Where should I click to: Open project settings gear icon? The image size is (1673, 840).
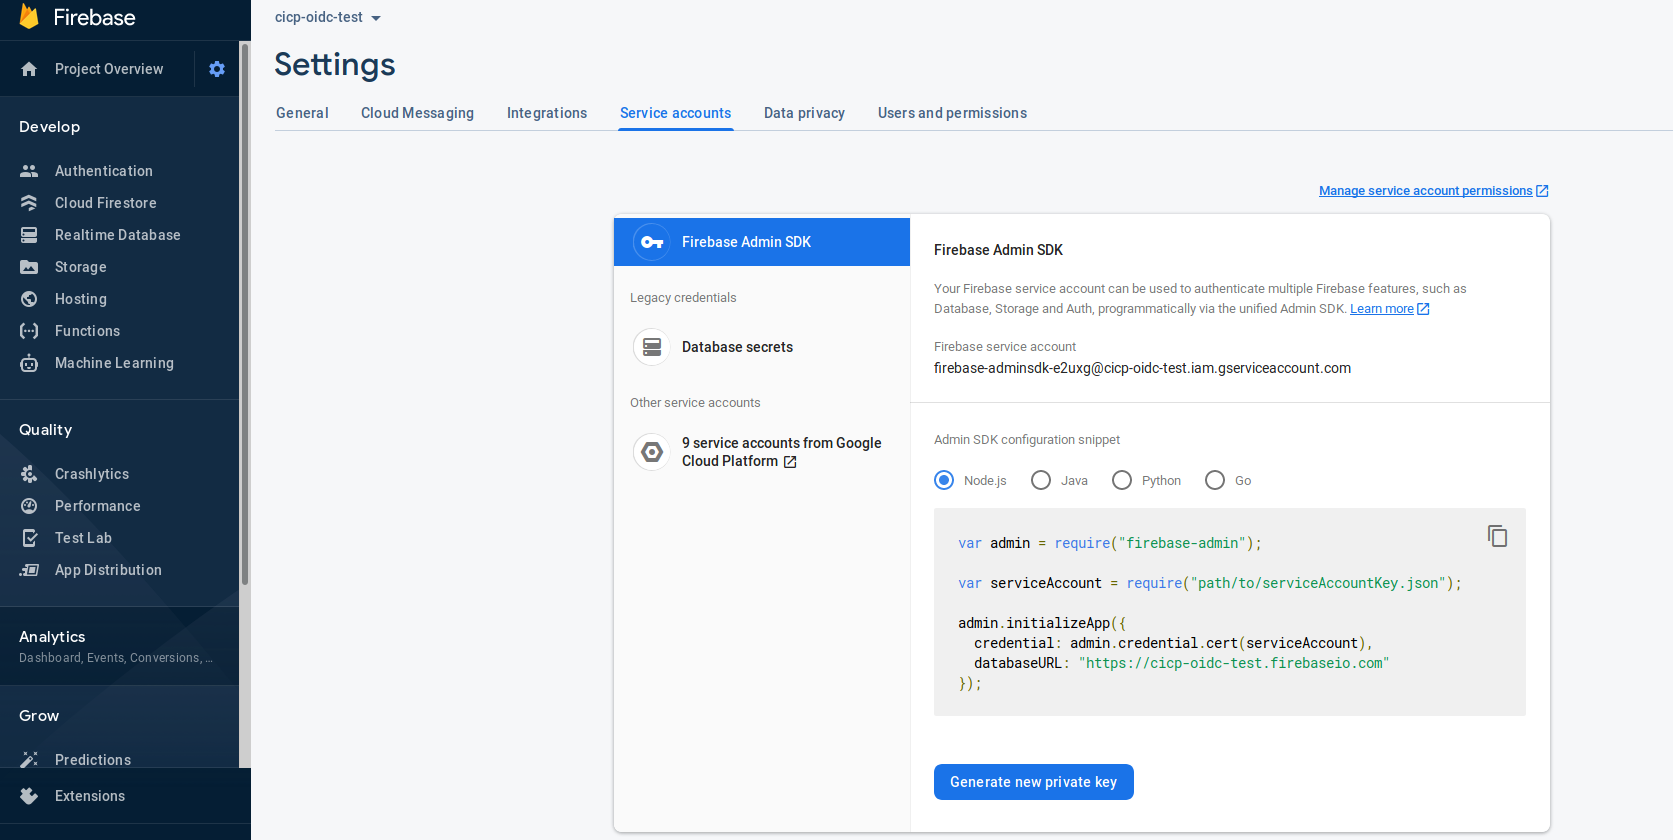[217, 69]
